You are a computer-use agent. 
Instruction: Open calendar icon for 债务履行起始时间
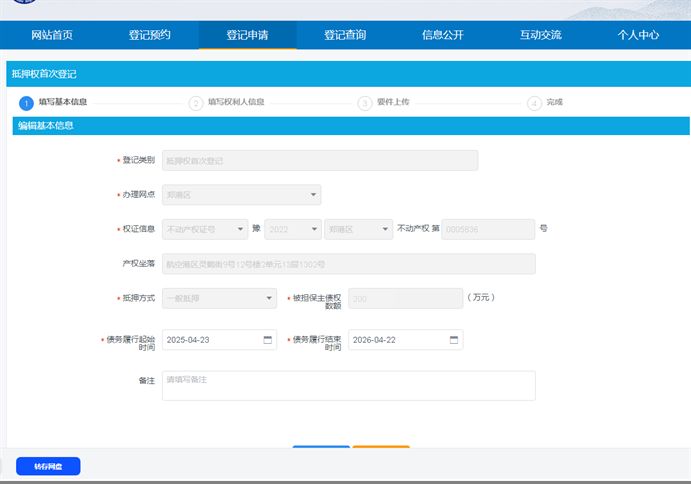tap(267, 340)
